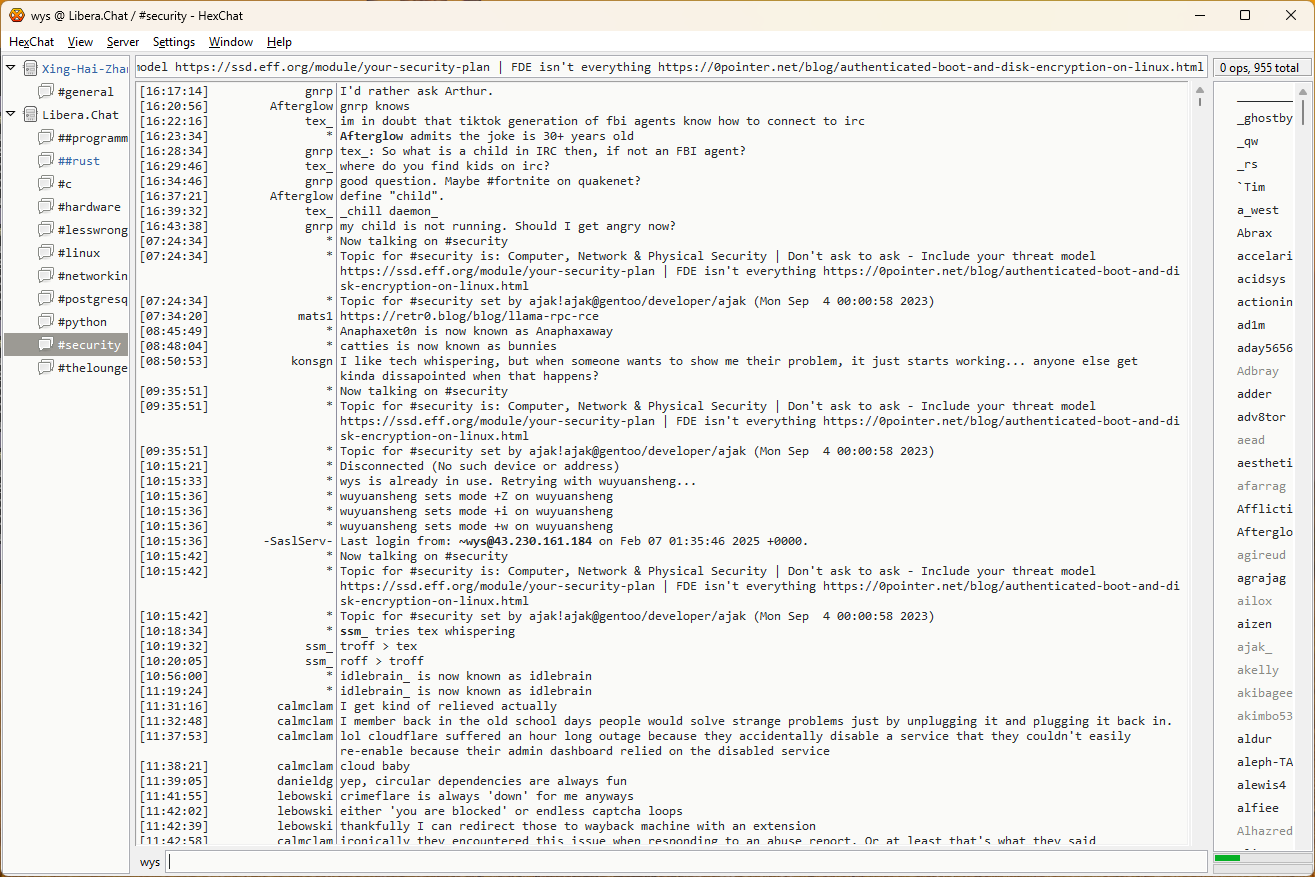Open the 0pointer.net link in the topic bar
This screenshot has height=877, width=1315.
(931, 68)
